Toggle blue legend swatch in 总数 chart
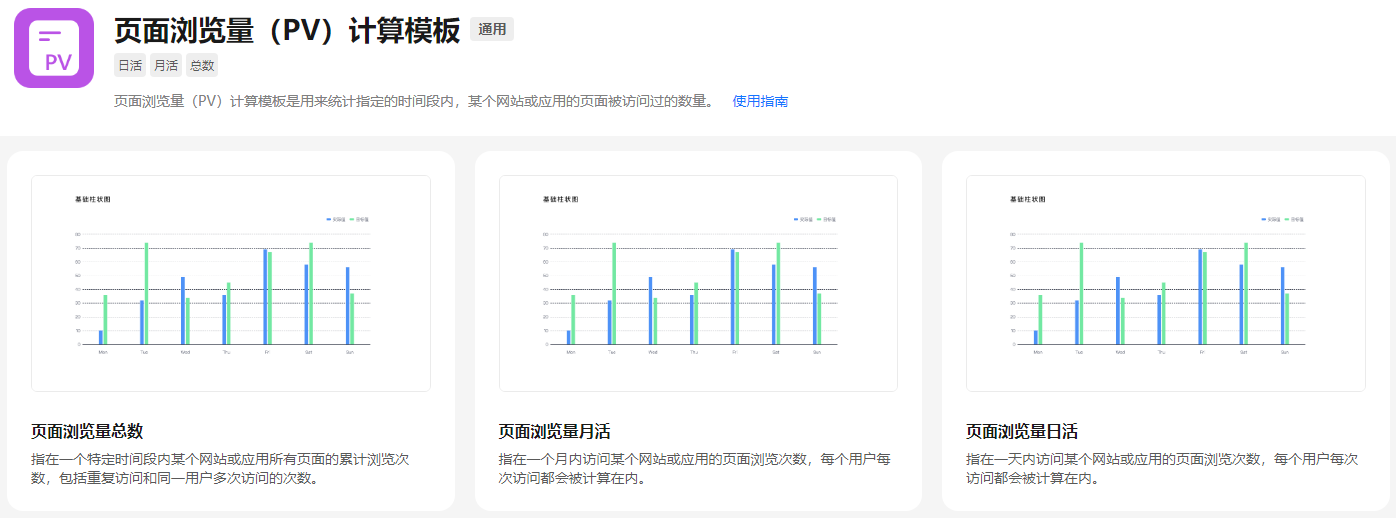The image size is (1396, 518). (x=329, y=219)
